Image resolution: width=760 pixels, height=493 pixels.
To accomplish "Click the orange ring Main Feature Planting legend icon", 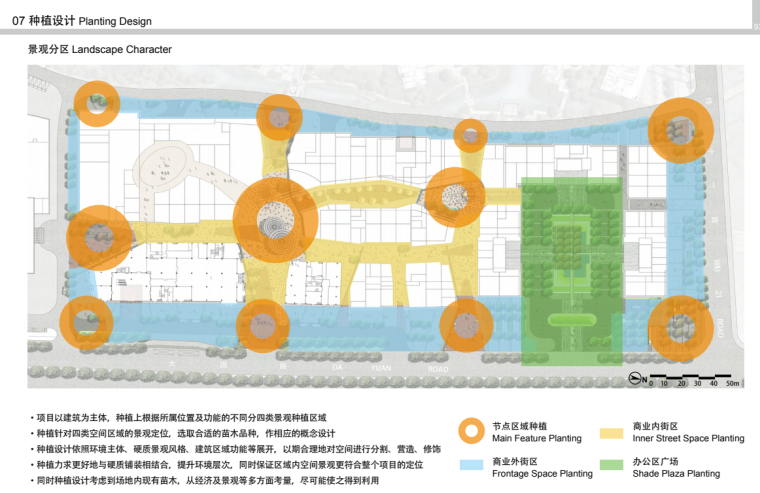I will point(471,431).
